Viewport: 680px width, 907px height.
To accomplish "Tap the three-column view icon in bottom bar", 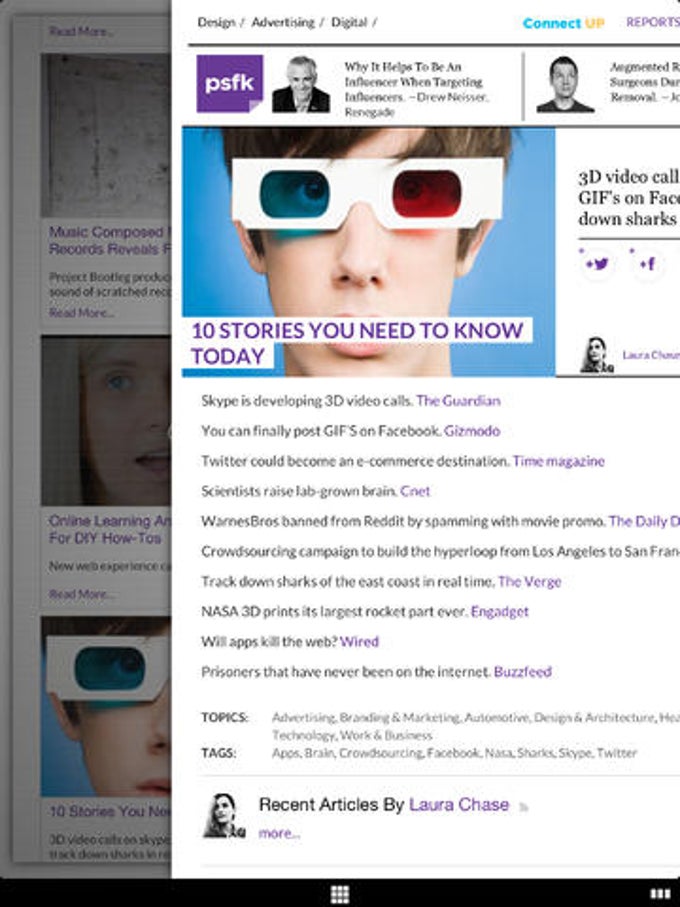I will click(660, 894).
